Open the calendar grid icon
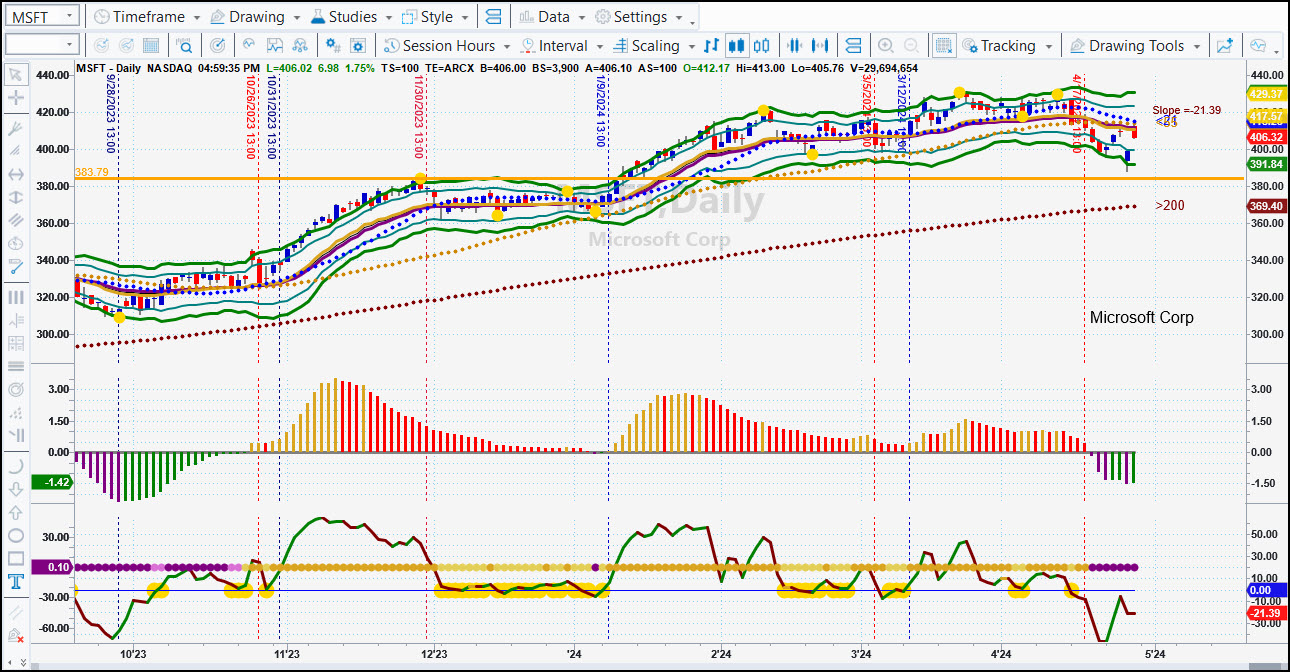 151,46
